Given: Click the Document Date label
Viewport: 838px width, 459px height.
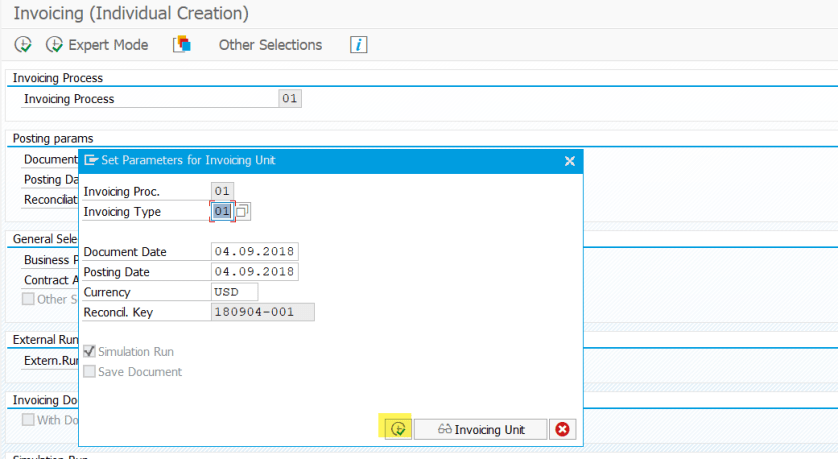Looking at the screenshot, I should [125, 252].
